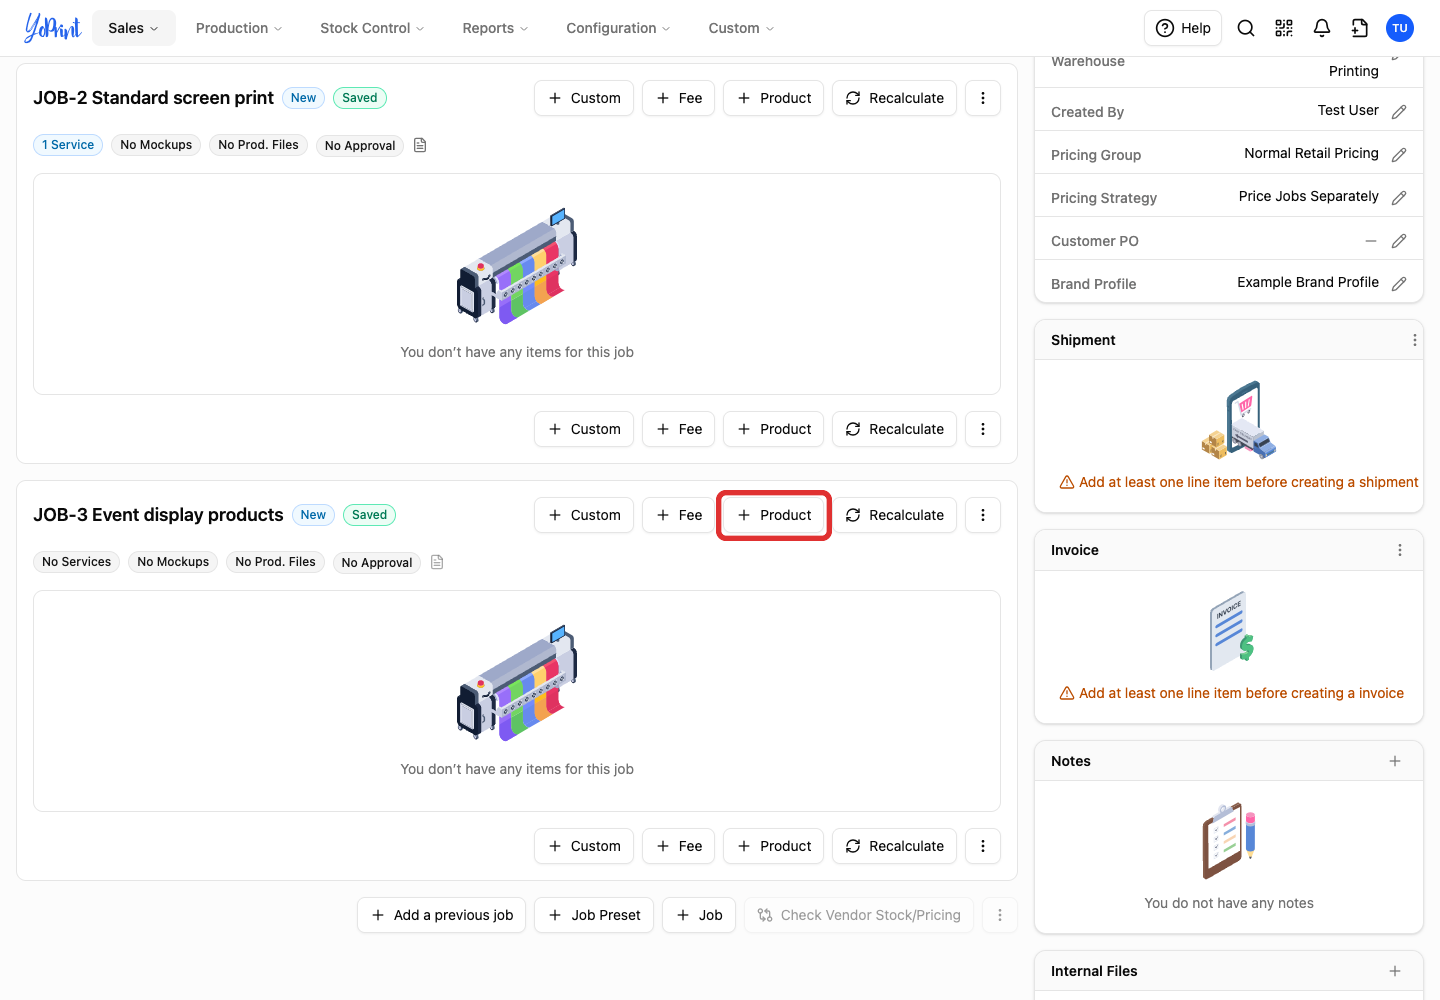Expand the Custom top menu
The height and width of the screenshot is (1000, 1440).
[741, 28]
